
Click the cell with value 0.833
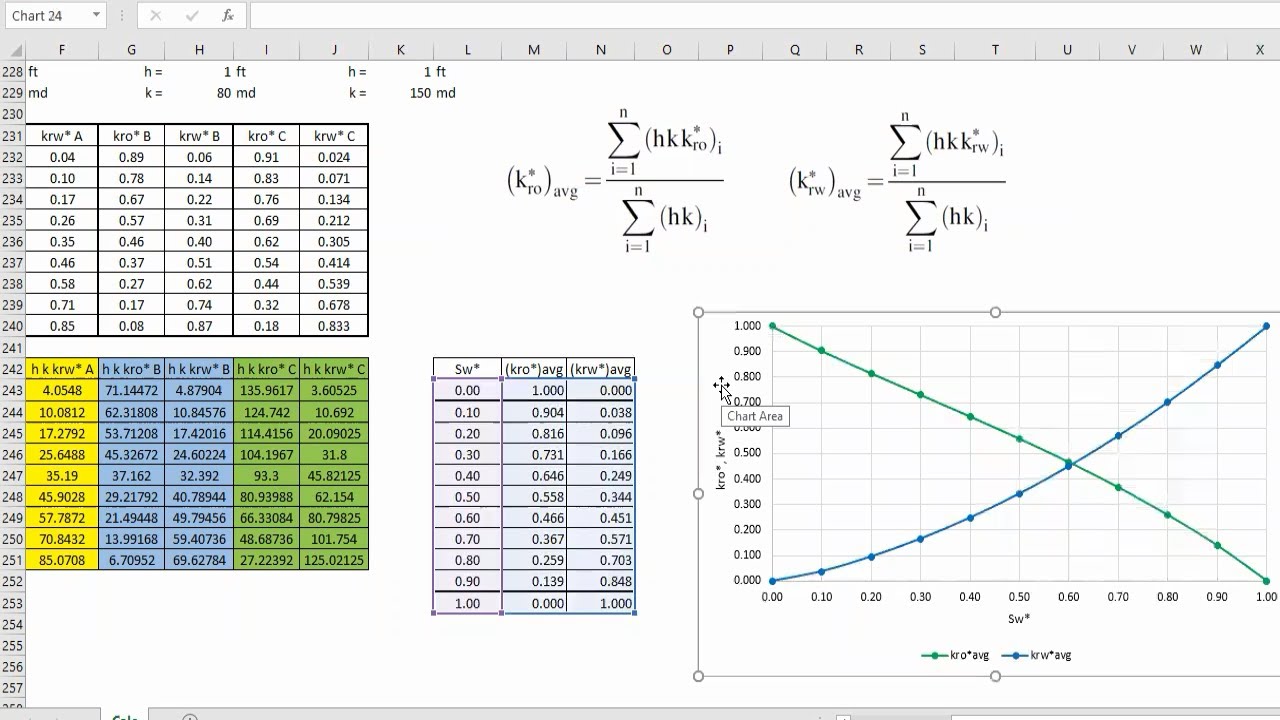[x=335, y=326]
